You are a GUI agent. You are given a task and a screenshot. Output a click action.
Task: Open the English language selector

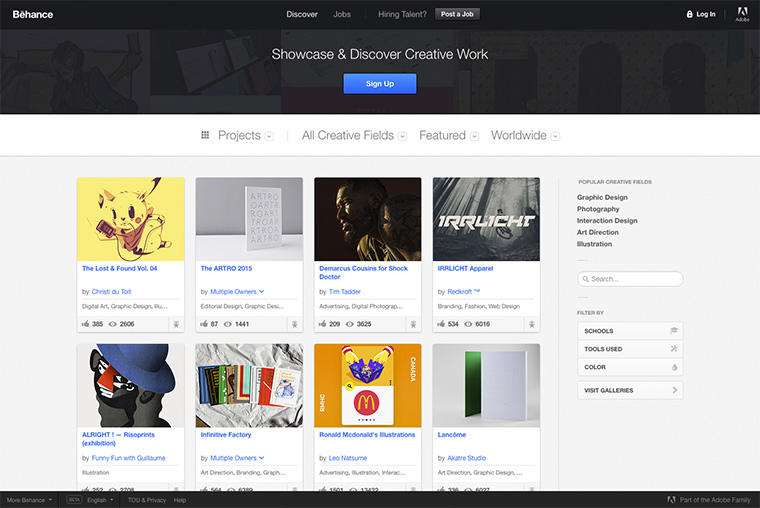100,500
